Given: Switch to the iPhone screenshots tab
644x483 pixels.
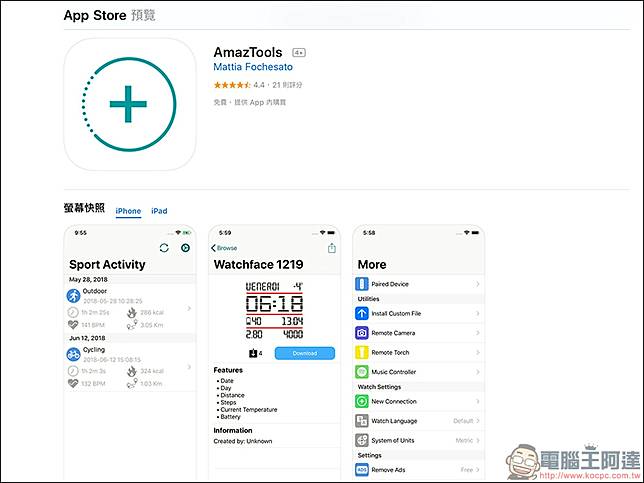Looking at the screenshot, I should pos(128,211).
